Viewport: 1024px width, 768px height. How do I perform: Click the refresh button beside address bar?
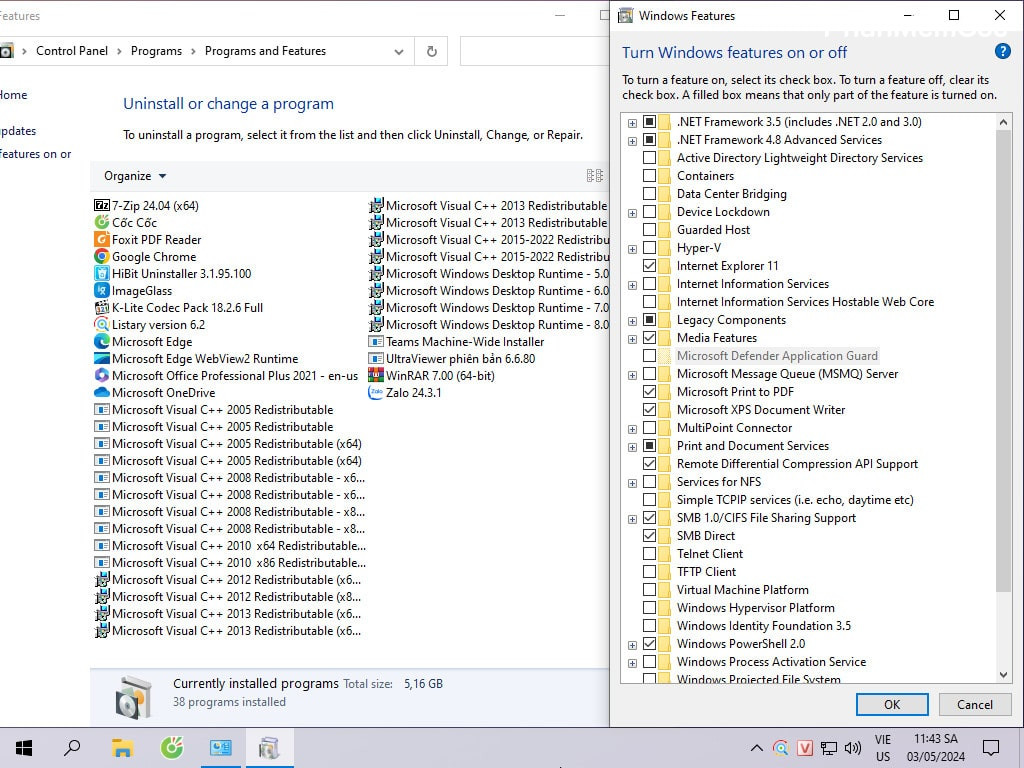(431, 51)
